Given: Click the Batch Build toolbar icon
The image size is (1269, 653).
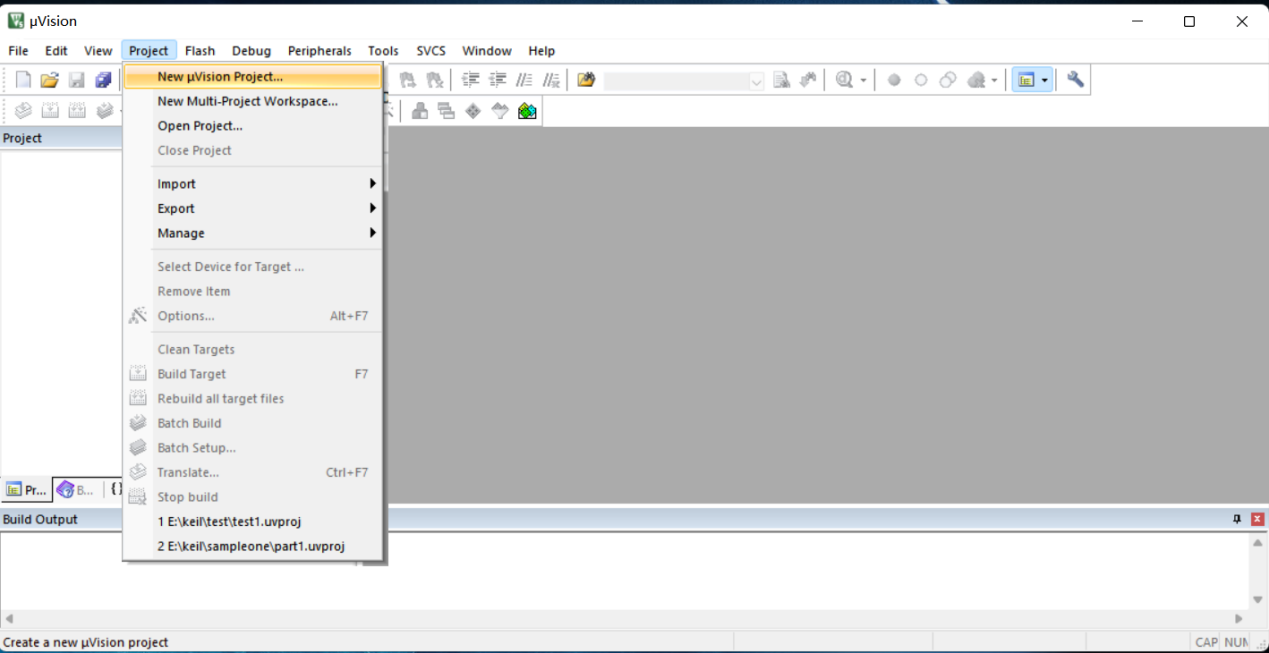Looking at the screenshot, I should [x=104, y=111].
